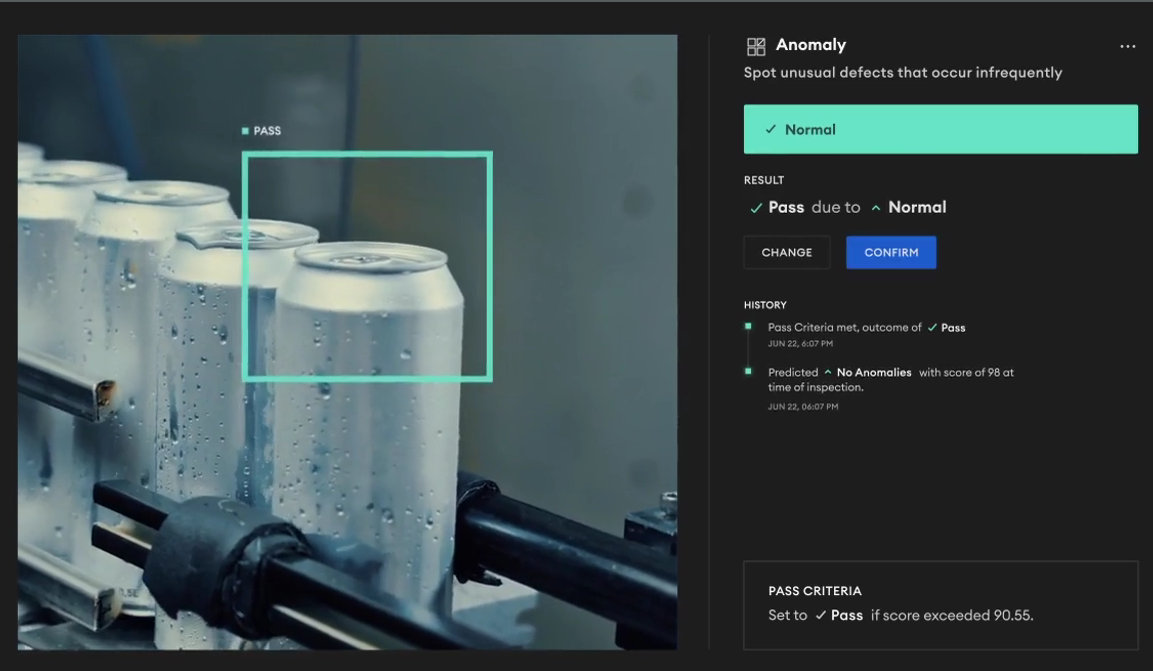
Task: Select the green Normal status banner
Action: (940, 130)
